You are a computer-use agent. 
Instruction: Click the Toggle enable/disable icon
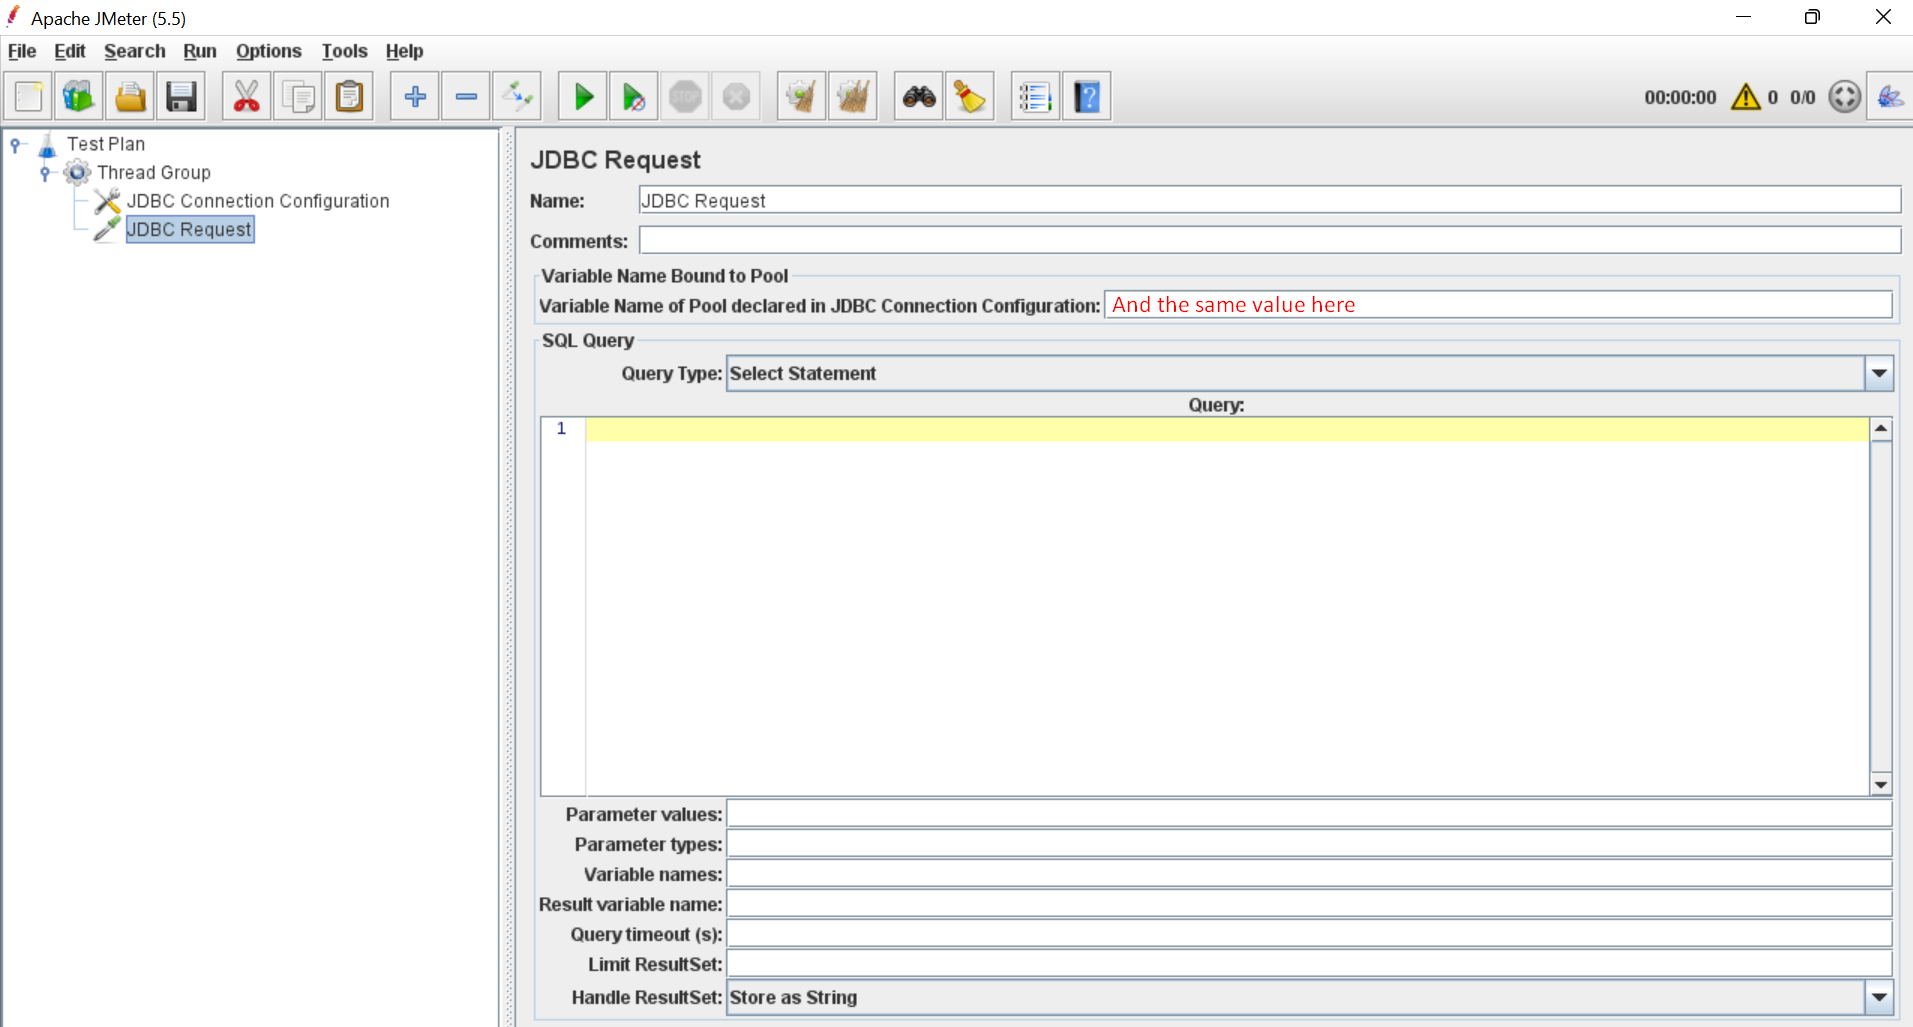[x=518, y=97]
